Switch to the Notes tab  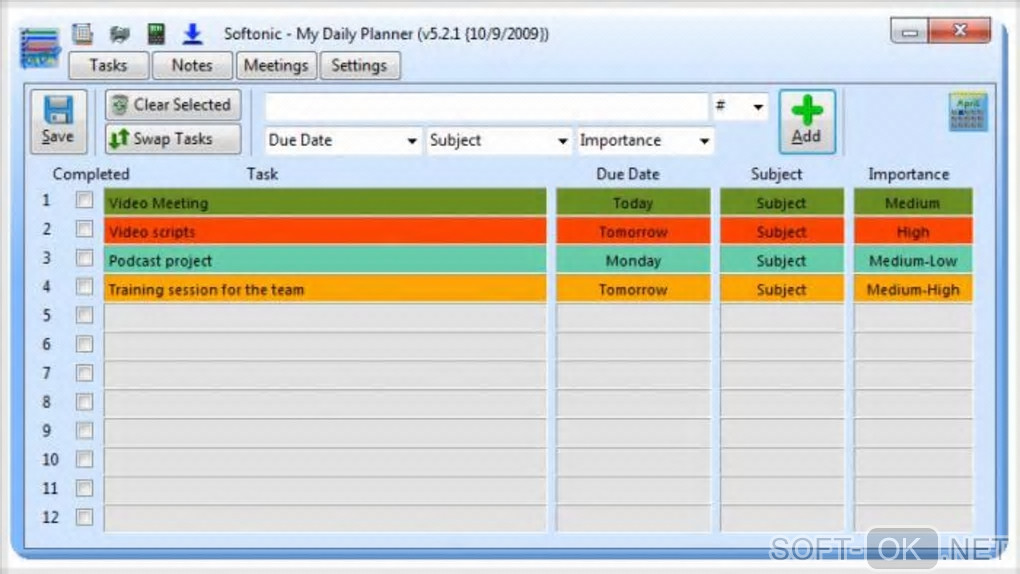coord(192,66)
